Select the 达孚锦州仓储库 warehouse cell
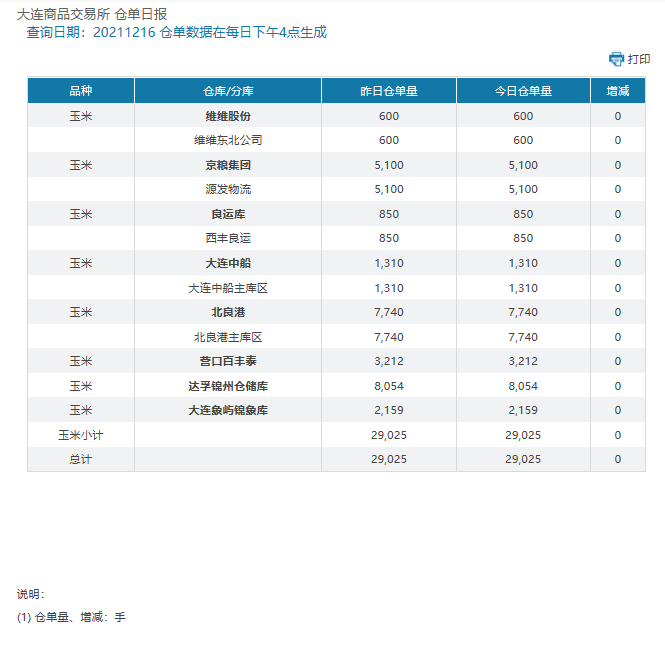 (227, 386)
